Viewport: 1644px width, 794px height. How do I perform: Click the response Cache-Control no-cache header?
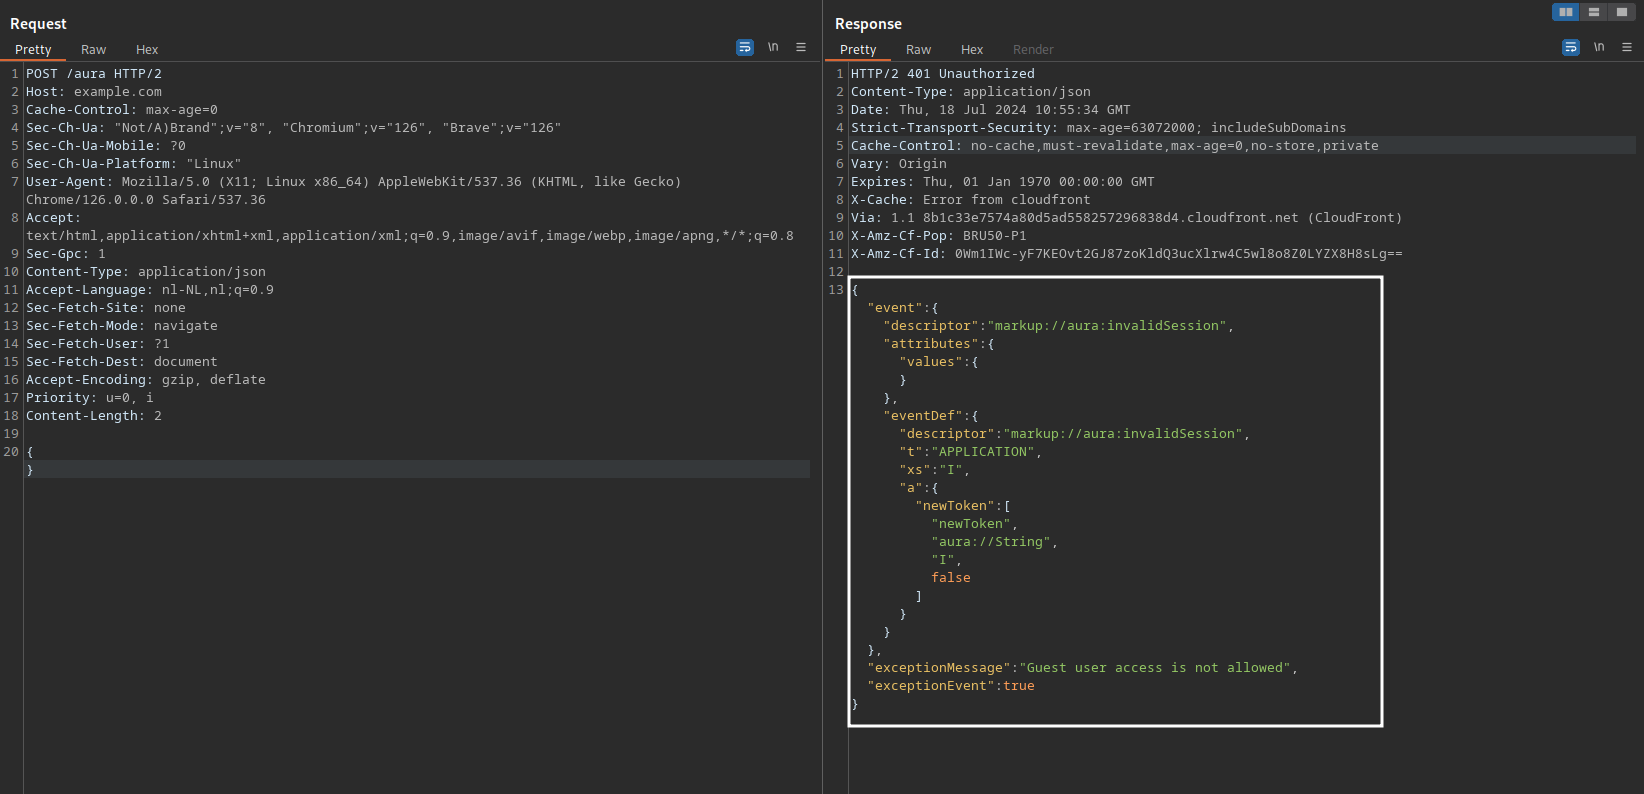click(x=1115, y=146)
